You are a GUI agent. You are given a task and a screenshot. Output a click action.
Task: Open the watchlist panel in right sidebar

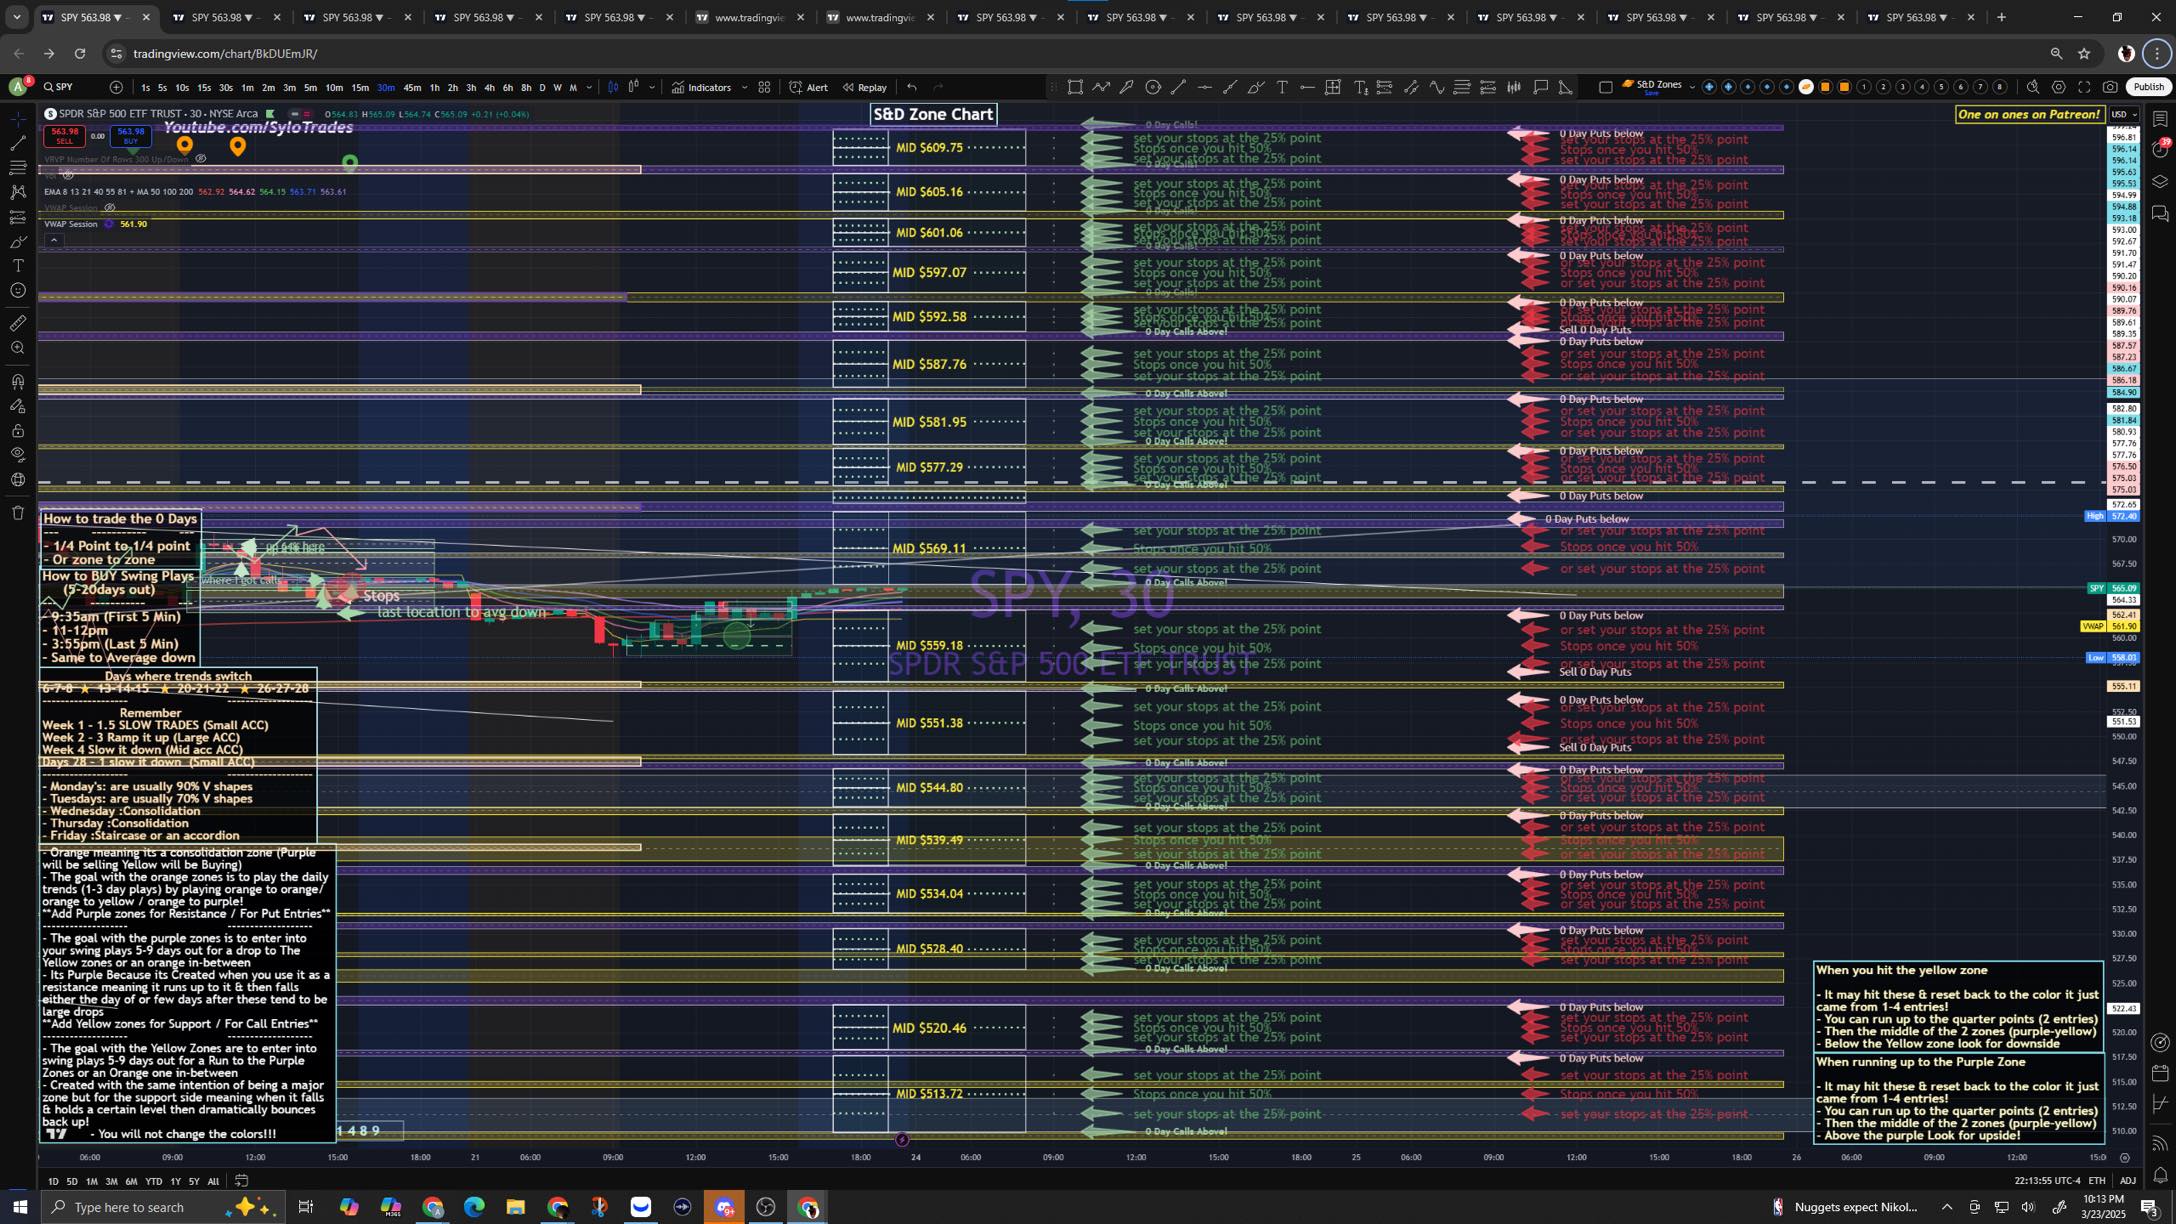tap(2160, 119)
